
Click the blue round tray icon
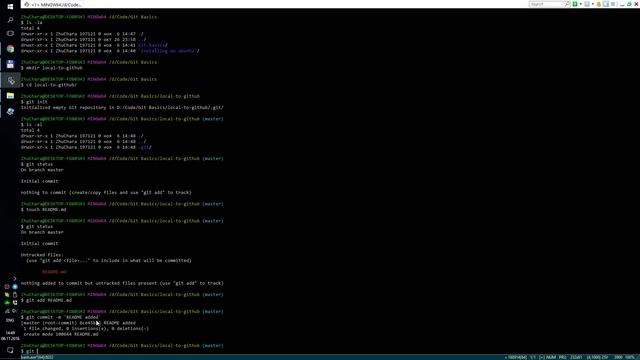point(15,287)
